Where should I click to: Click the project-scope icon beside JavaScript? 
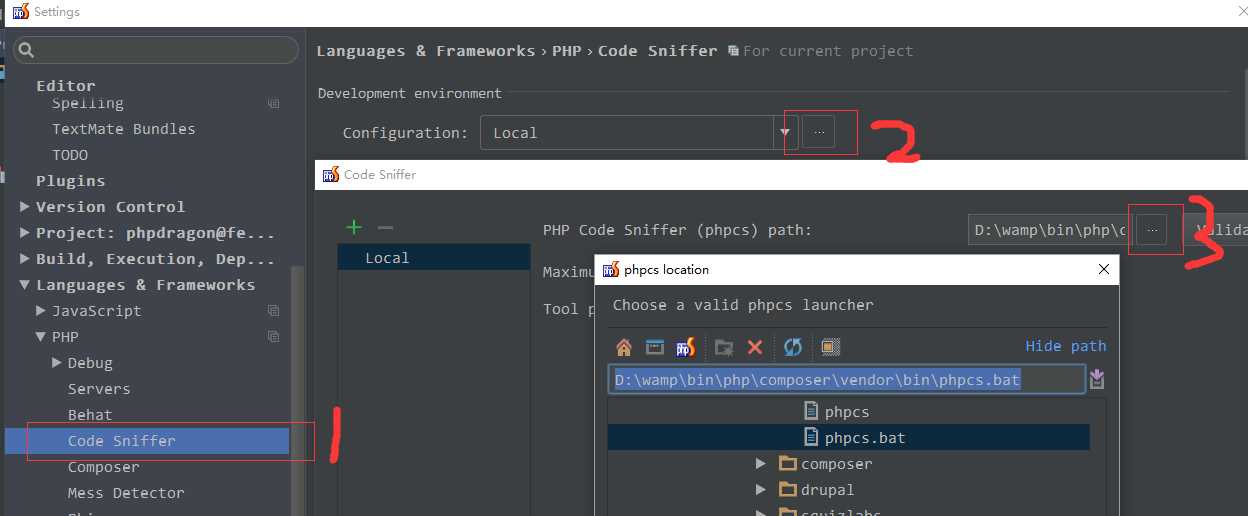(274, 311)
